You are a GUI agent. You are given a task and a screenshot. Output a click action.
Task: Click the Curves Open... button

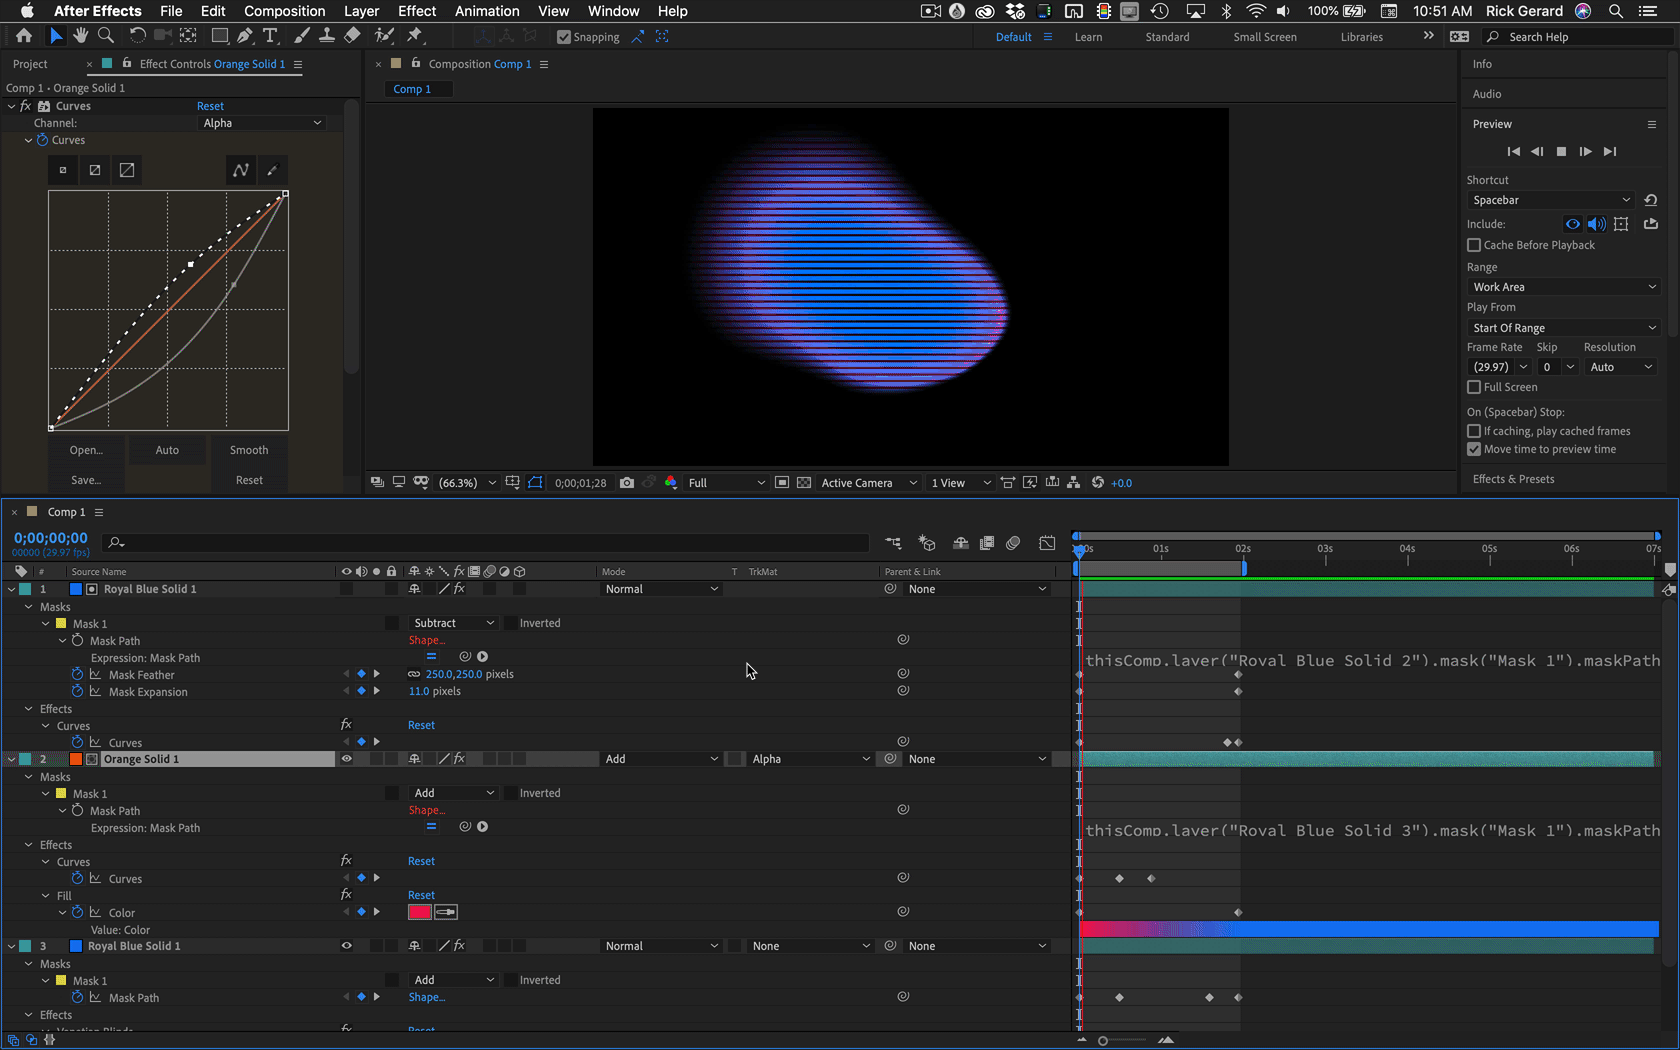86,450
